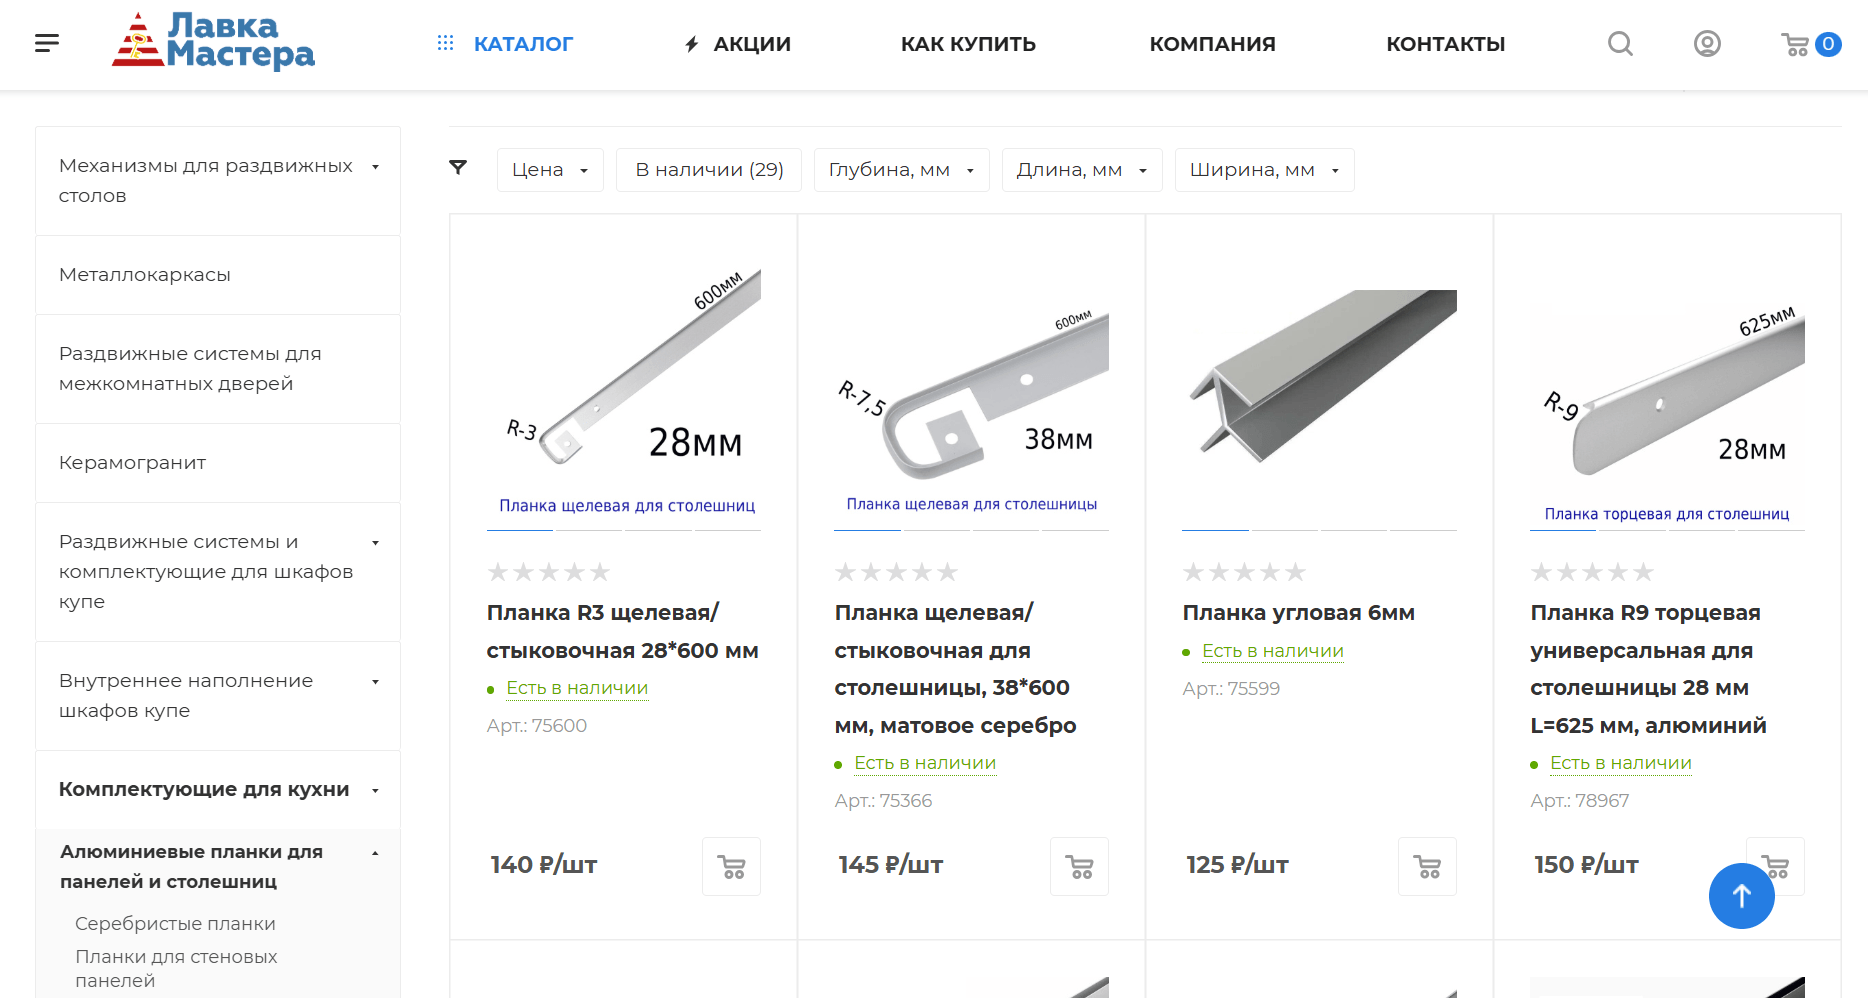Add Планка угловая 6мм to cart
This screenshot has width=1868, height=998.
tap(1427, 866)
